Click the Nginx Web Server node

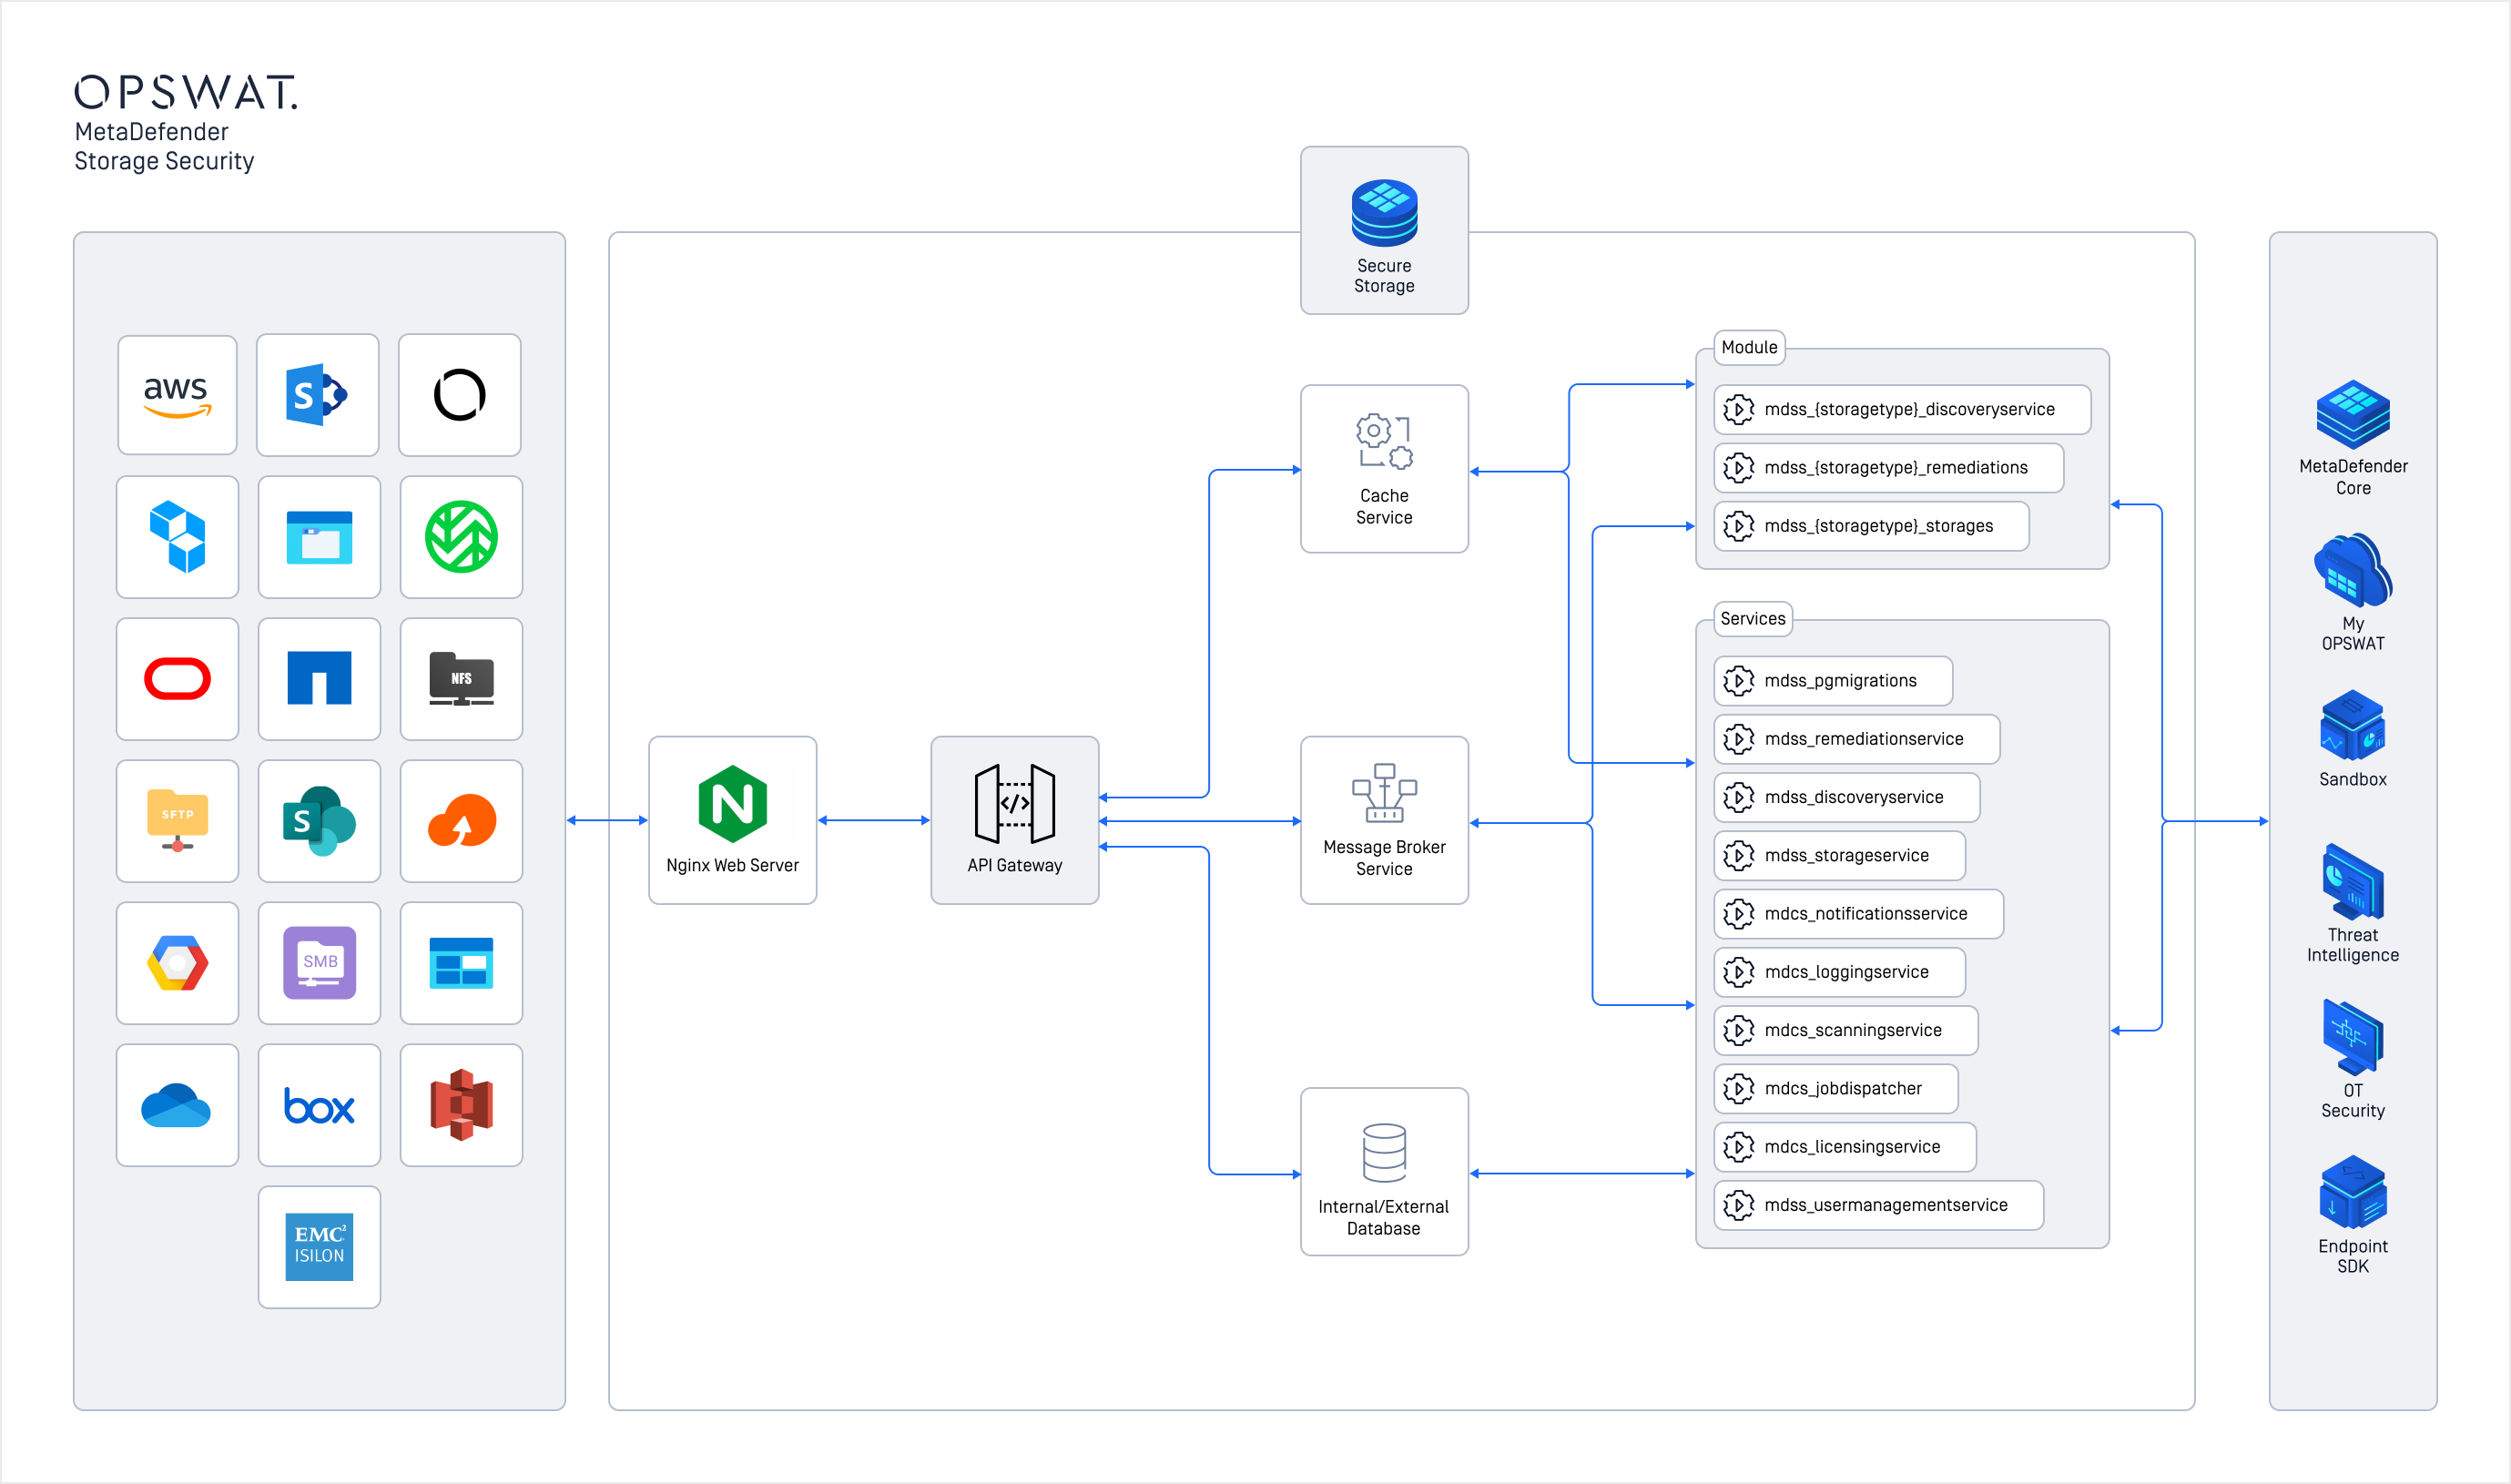click(732, 820)
